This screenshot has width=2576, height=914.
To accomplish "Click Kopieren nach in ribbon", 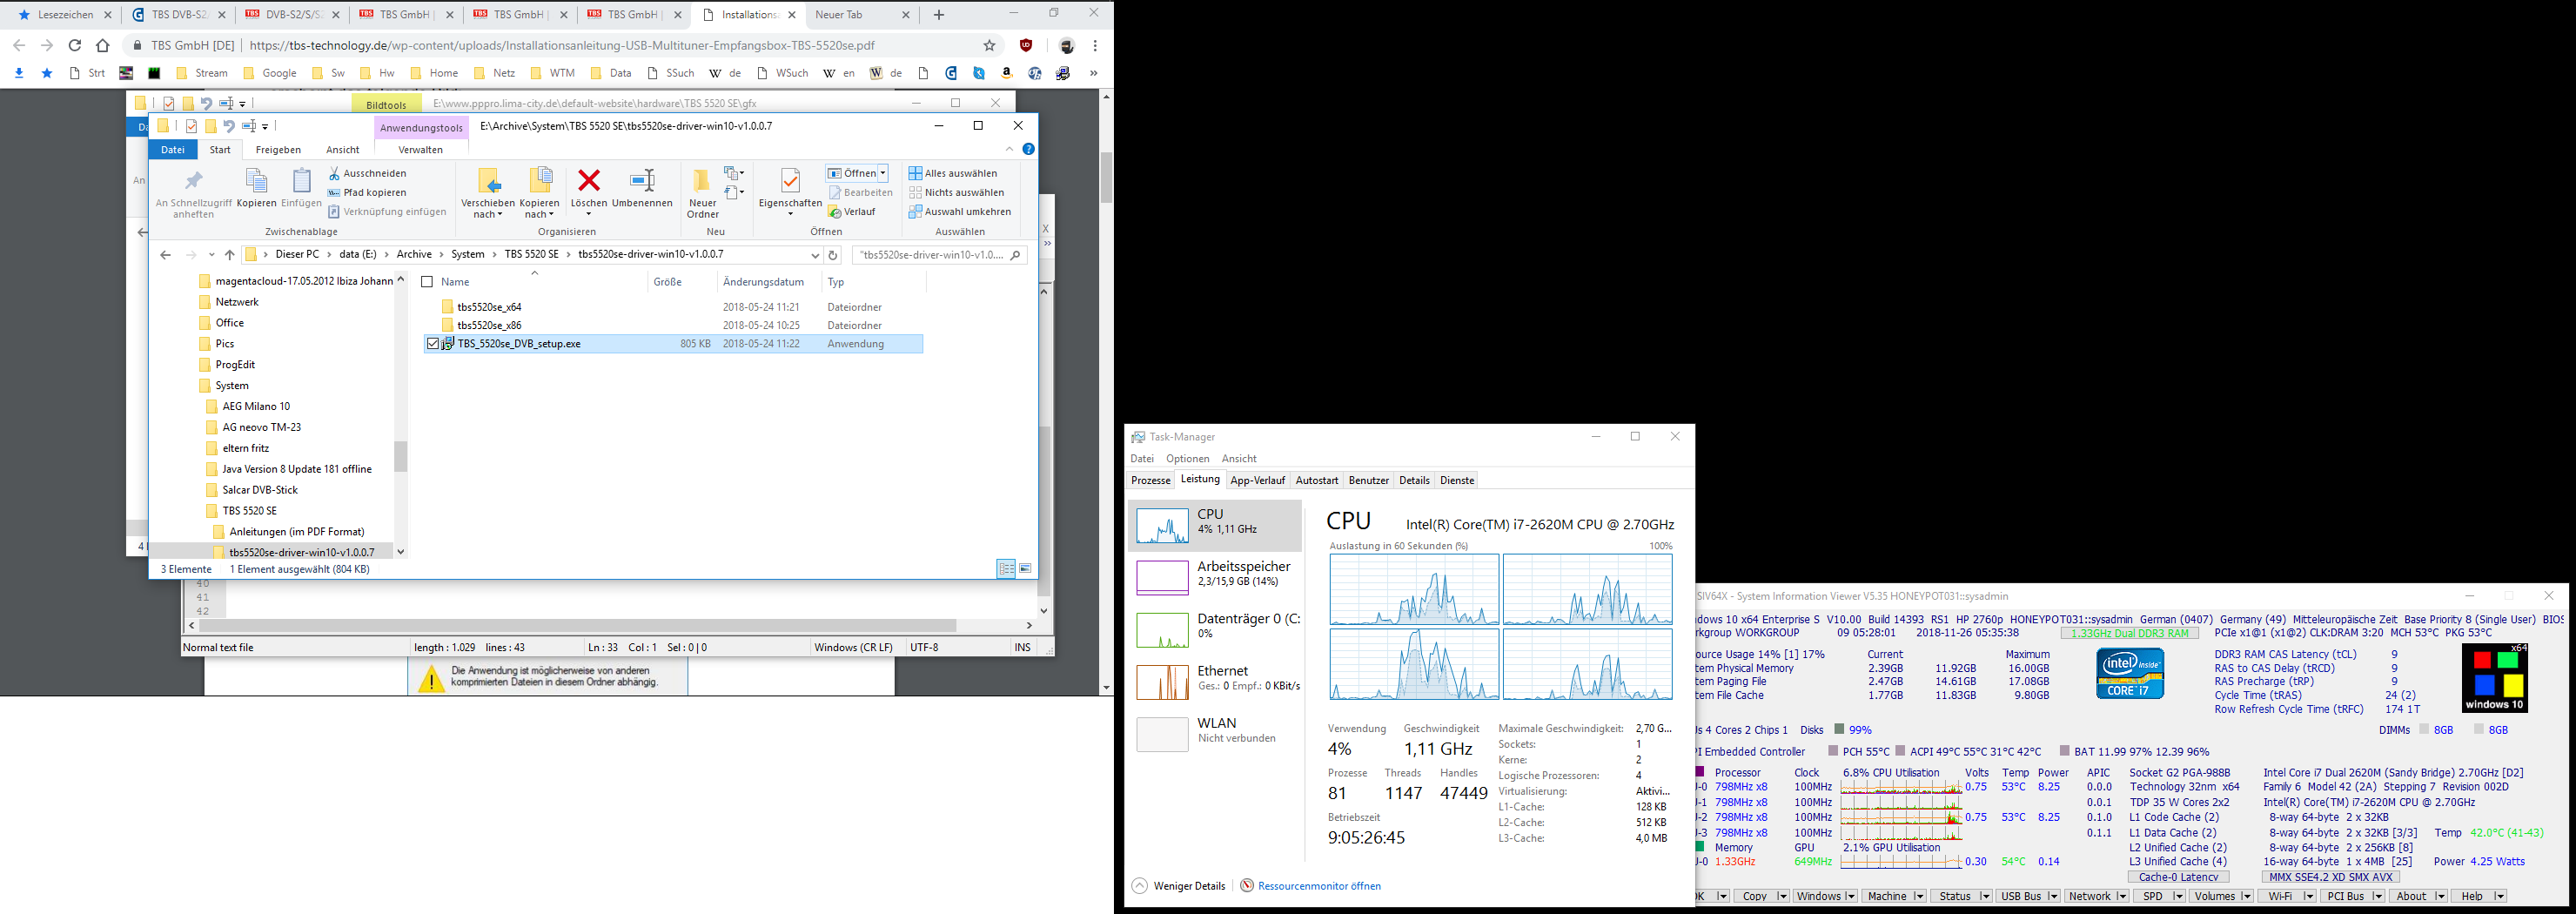I will [x=539, y=193].
